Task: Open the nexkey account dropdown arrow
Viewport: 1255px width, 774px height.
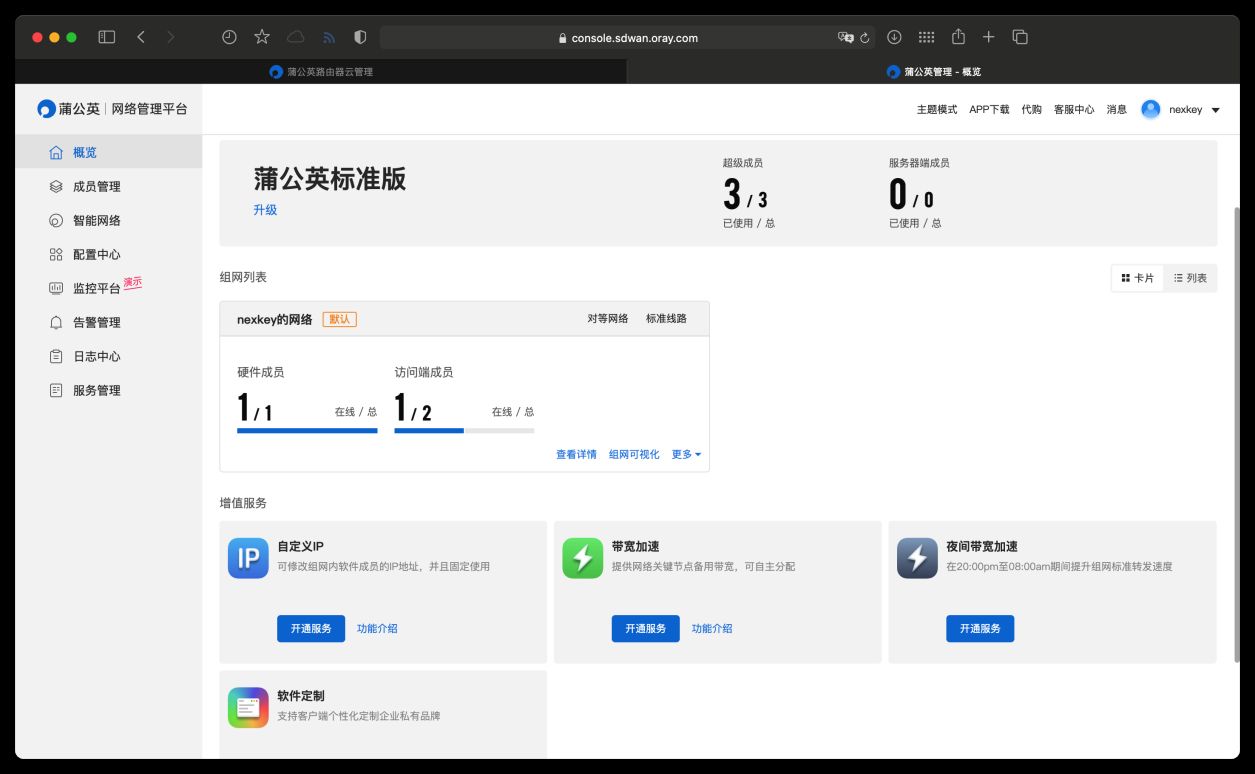Action: coord(1215,110)
